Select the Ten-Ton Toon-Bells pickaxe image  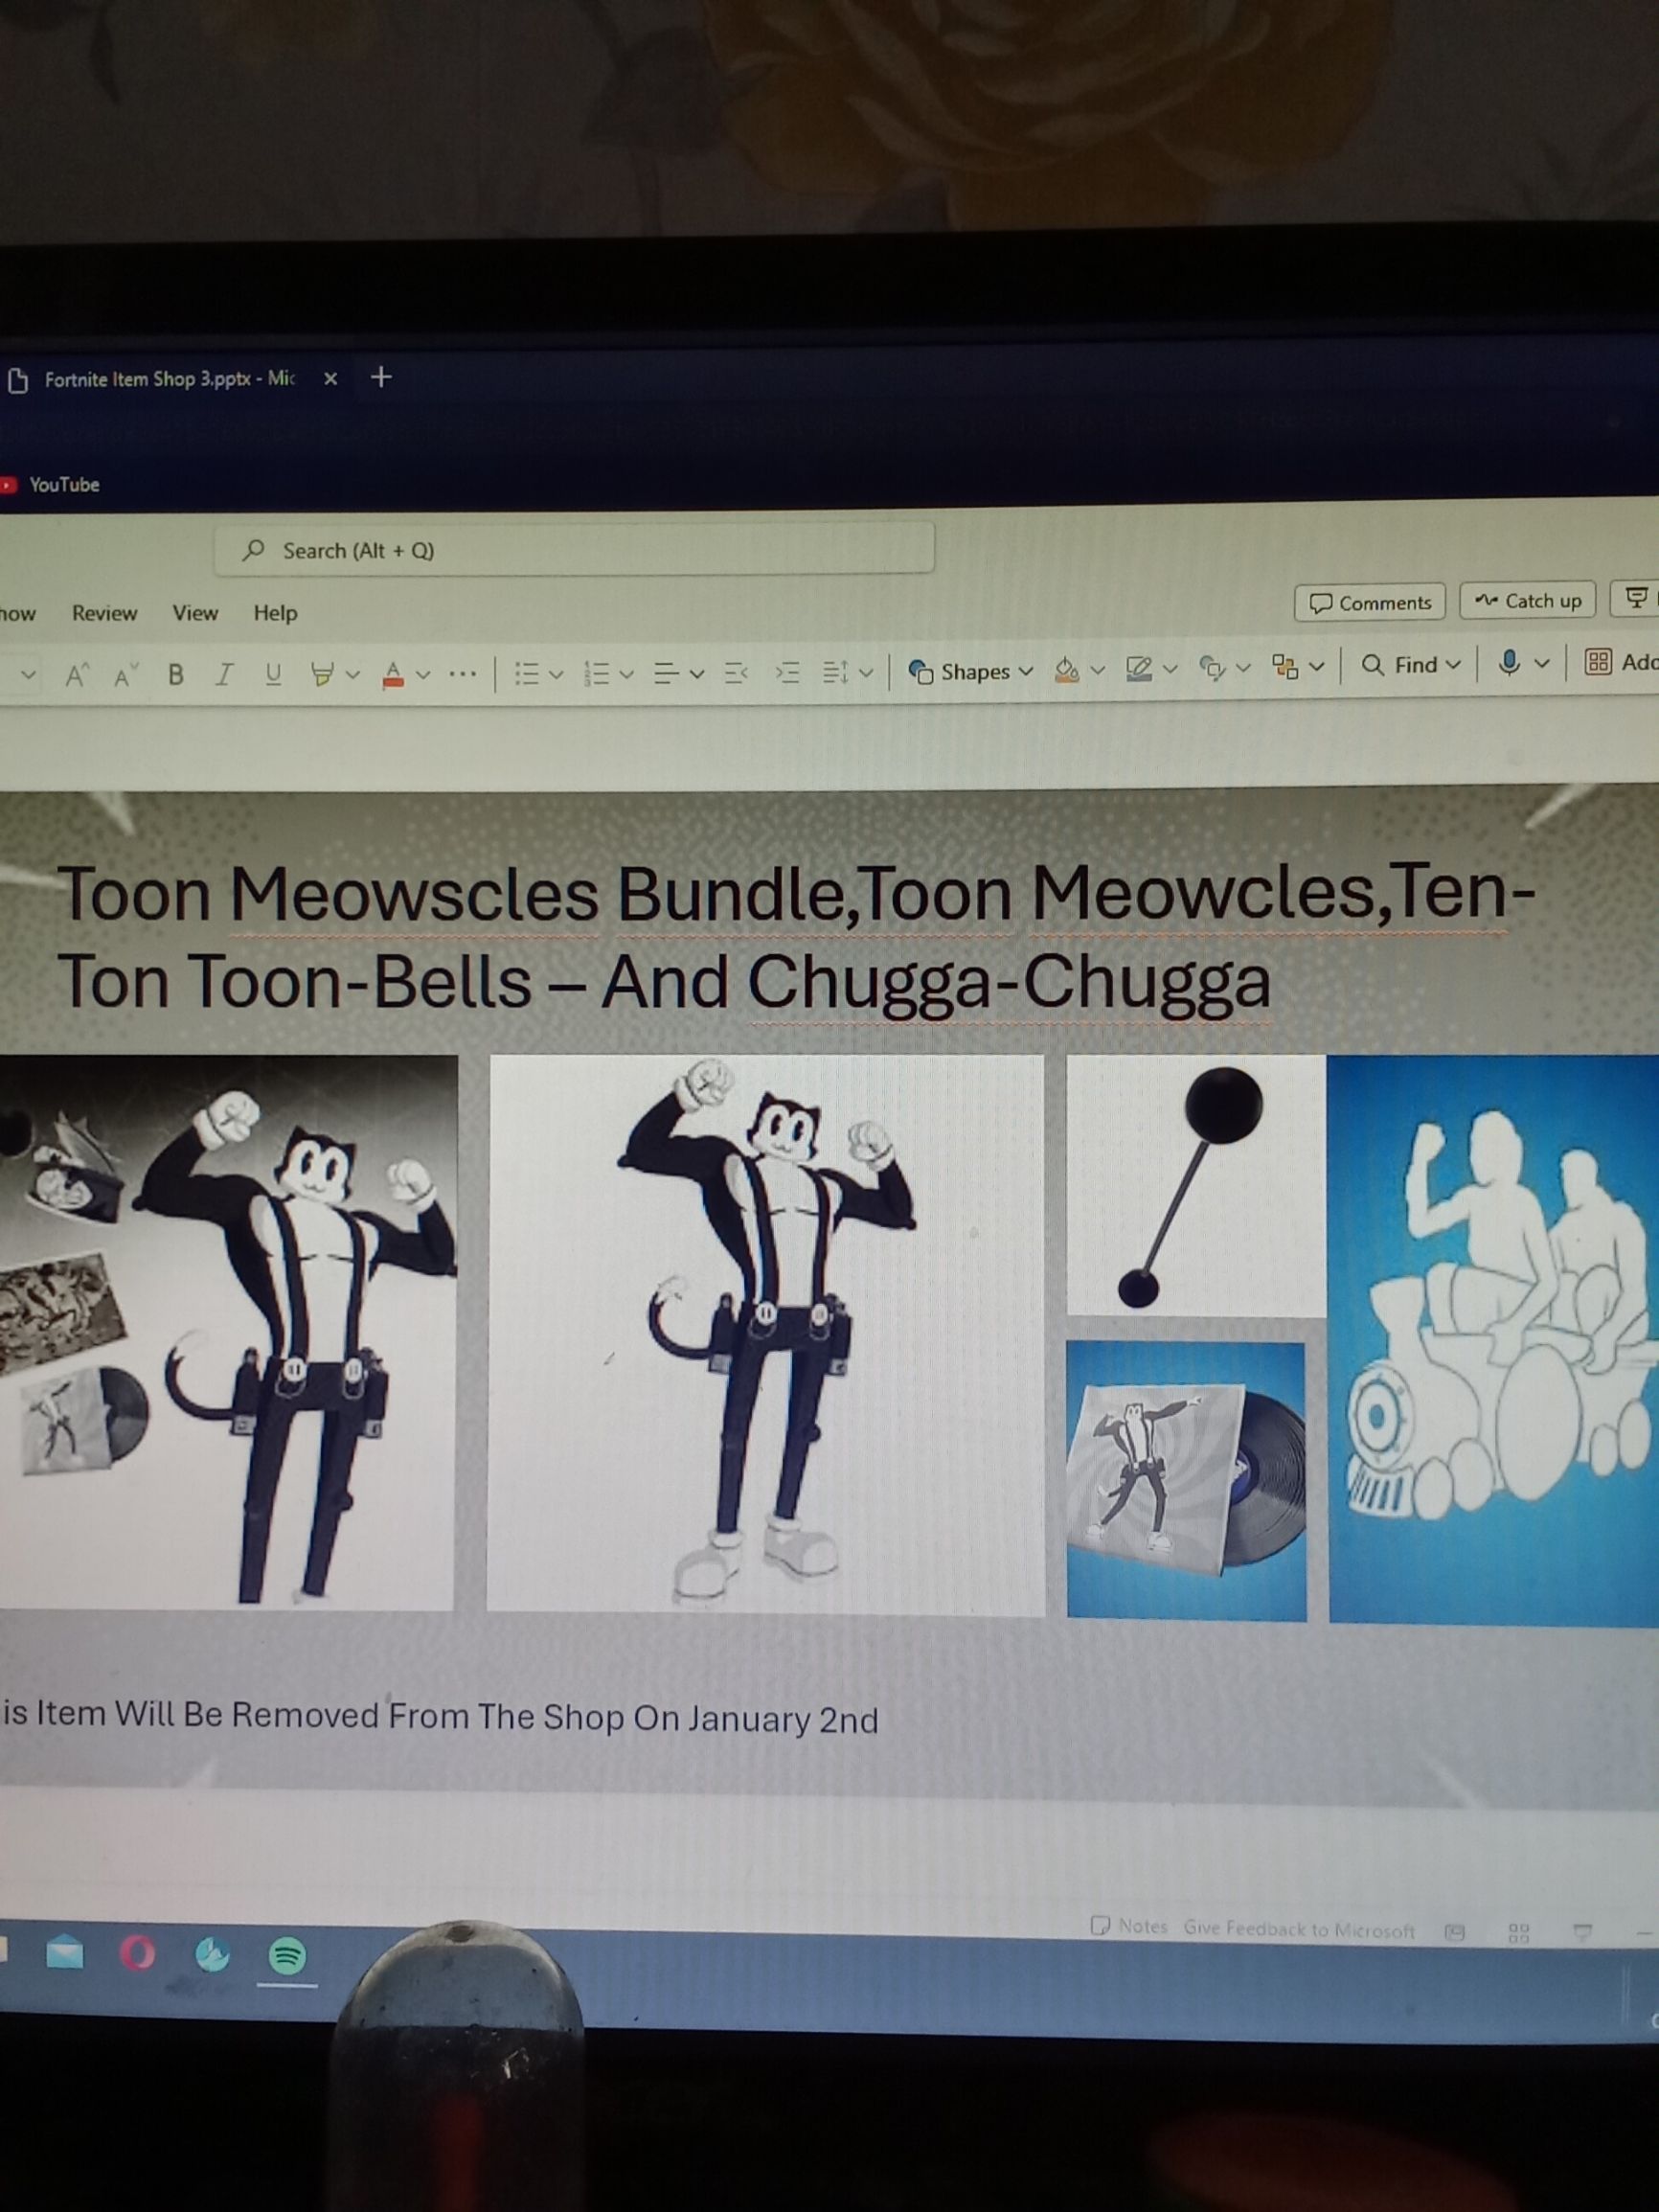[x=1196, y=1185]
